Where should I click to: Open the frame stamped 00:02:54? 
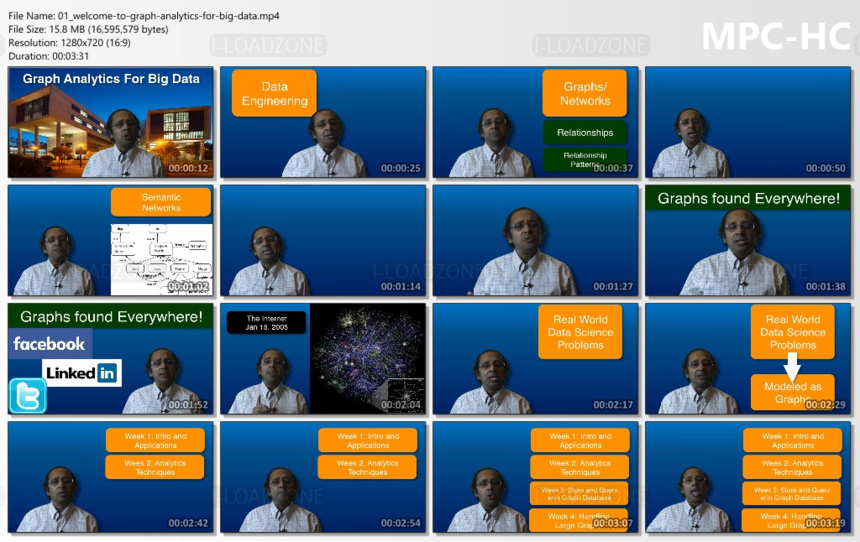[323, 477]
